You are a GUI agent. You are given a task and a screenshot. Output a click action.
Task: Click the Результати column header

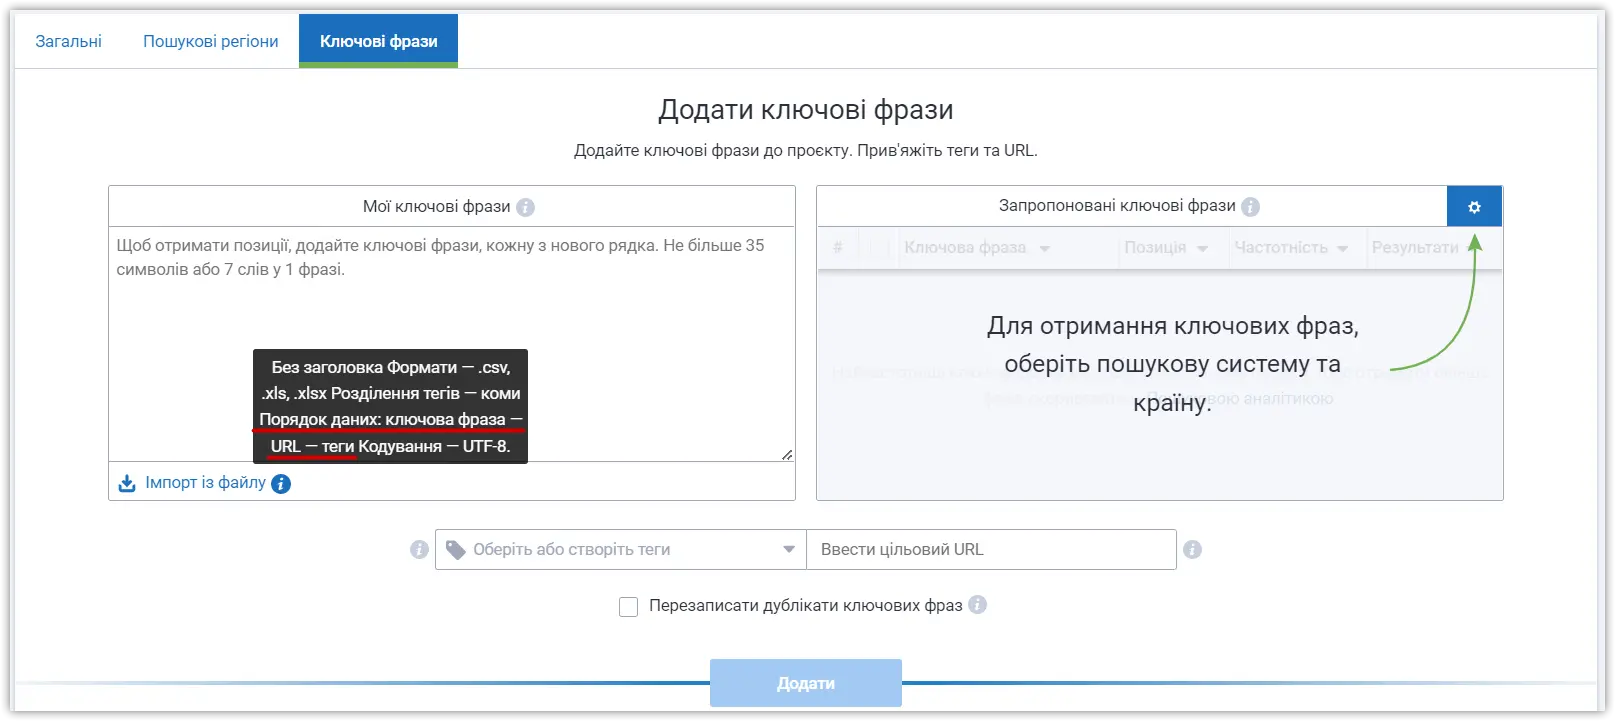point(1415,247)
